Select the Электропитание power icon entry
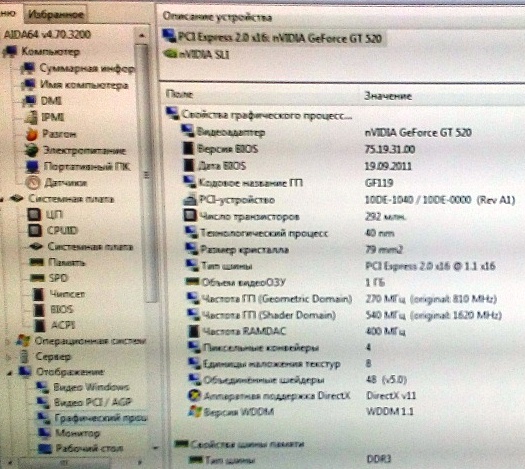This screenshot has height=469, width=525. point(76,151)
